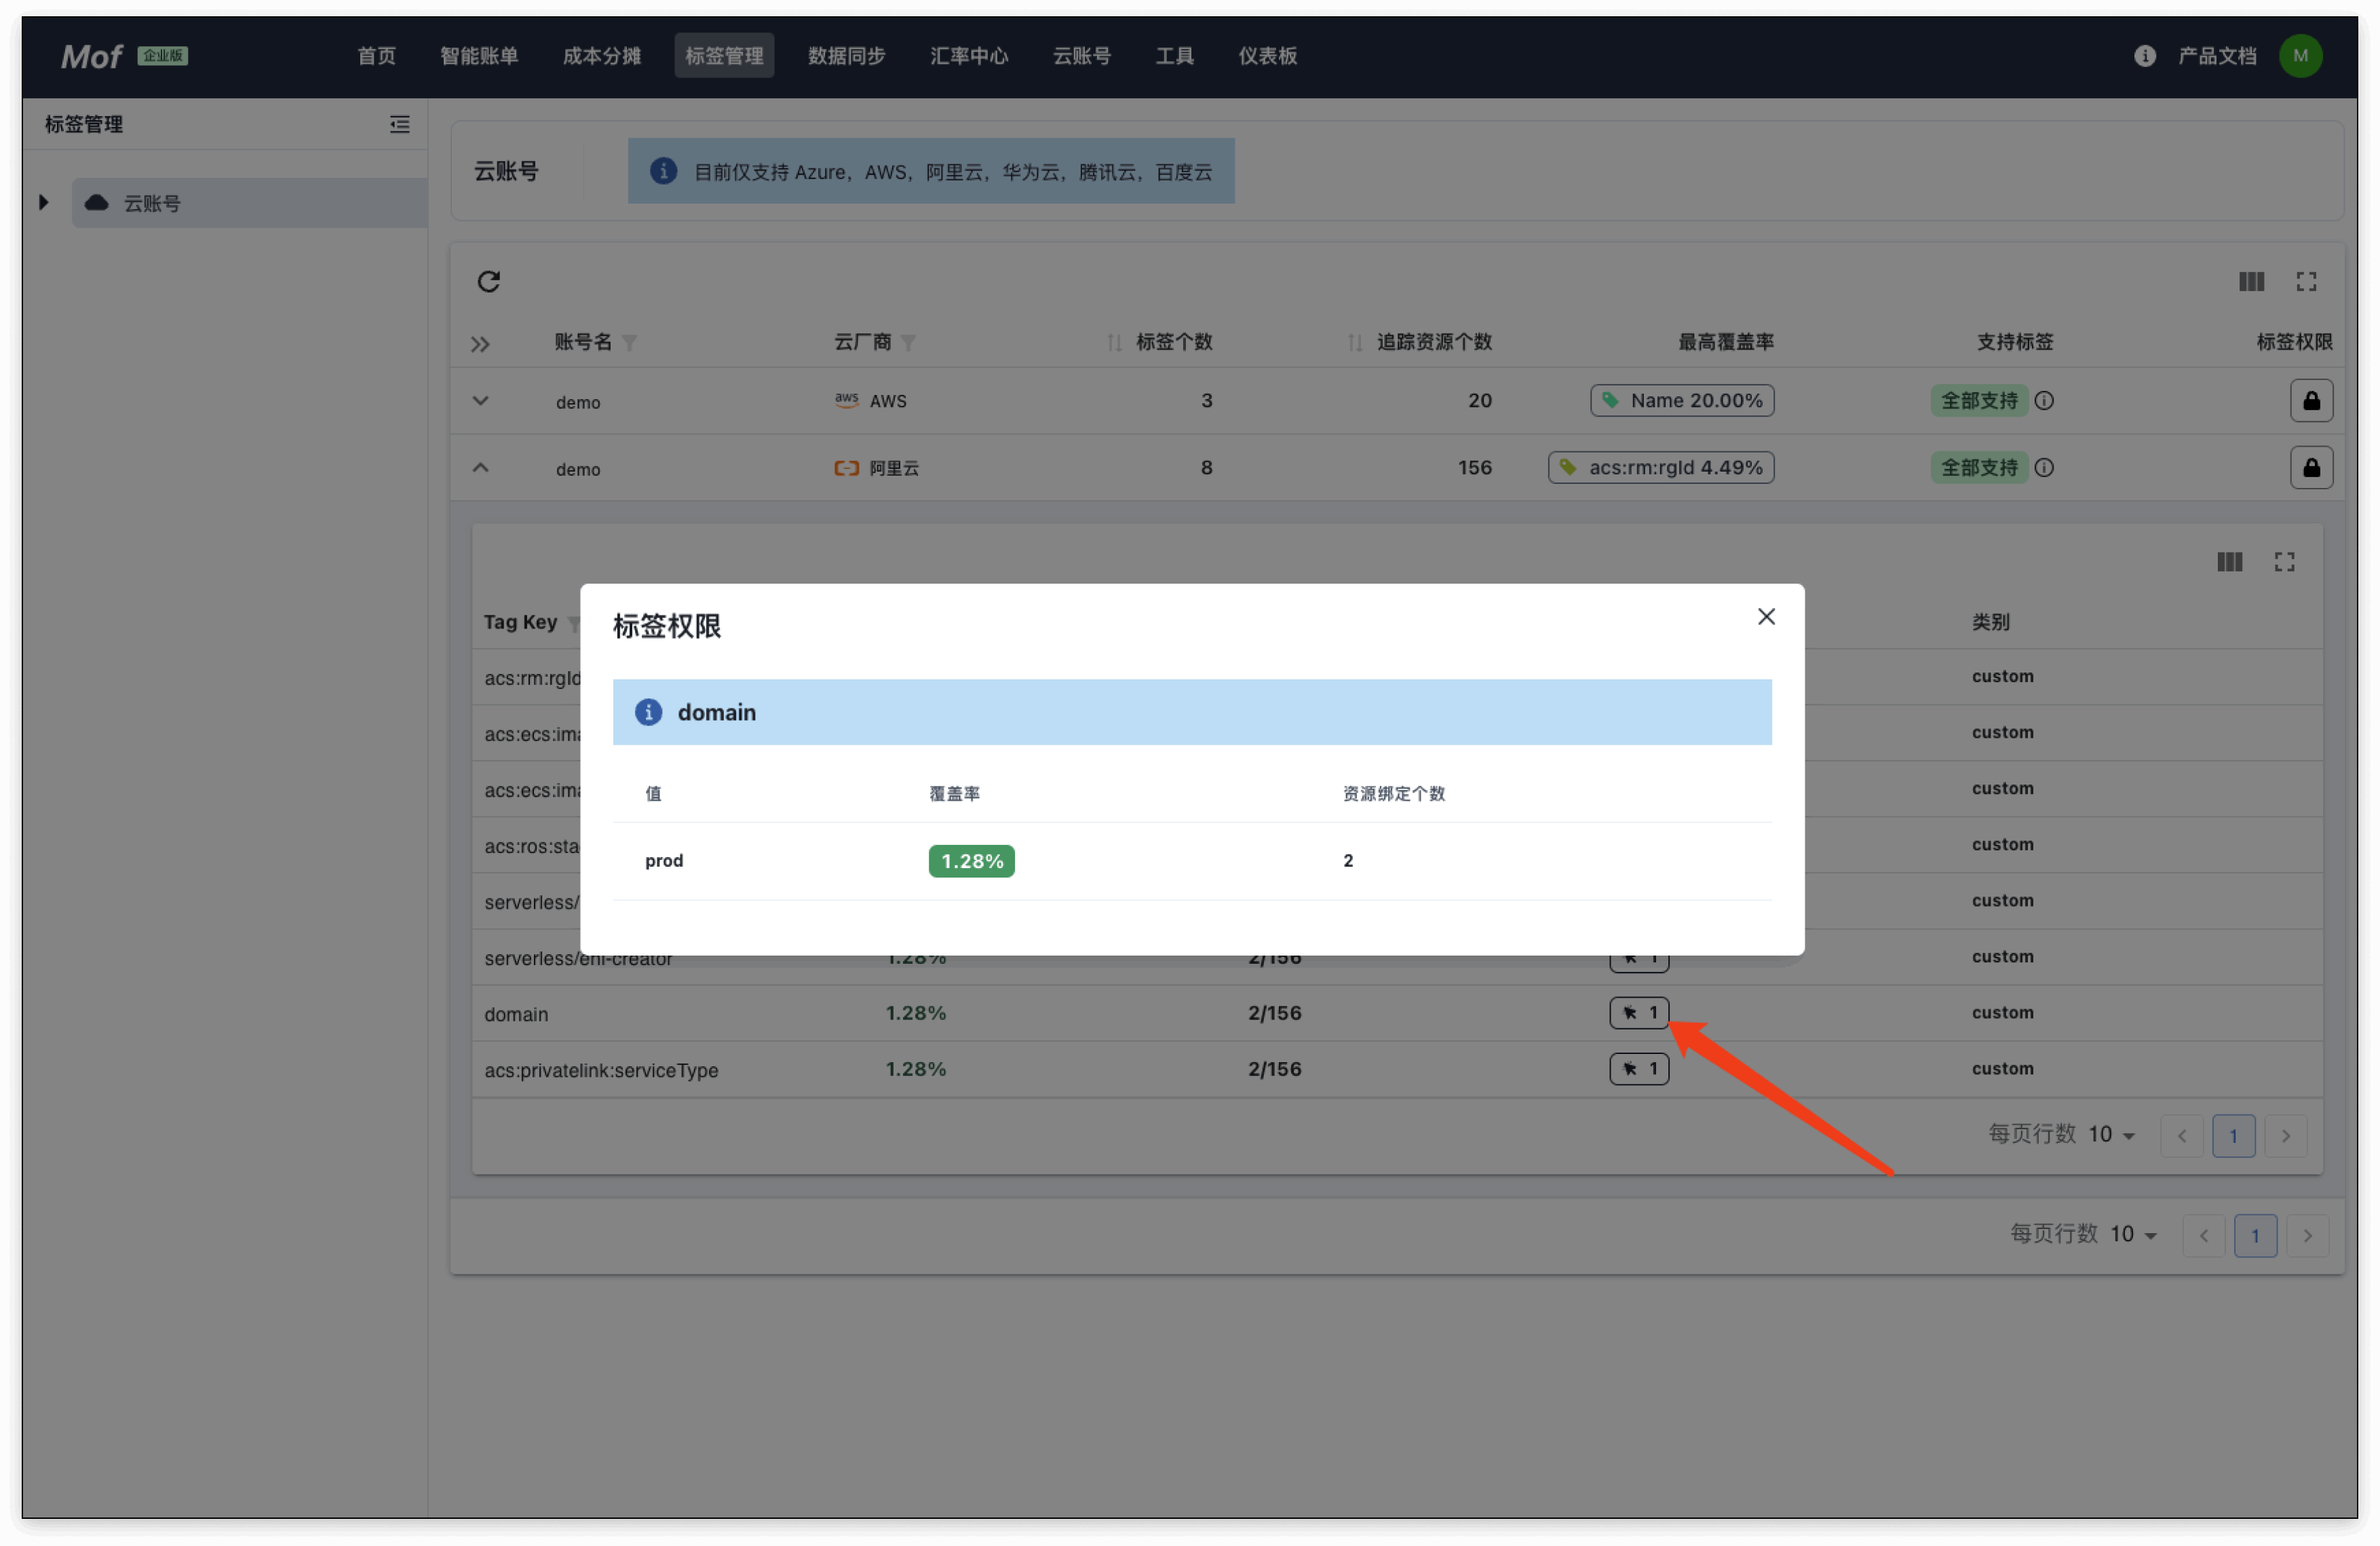Go to previous page in outer table
2380x1546 pixels.
point(2203,1236)
